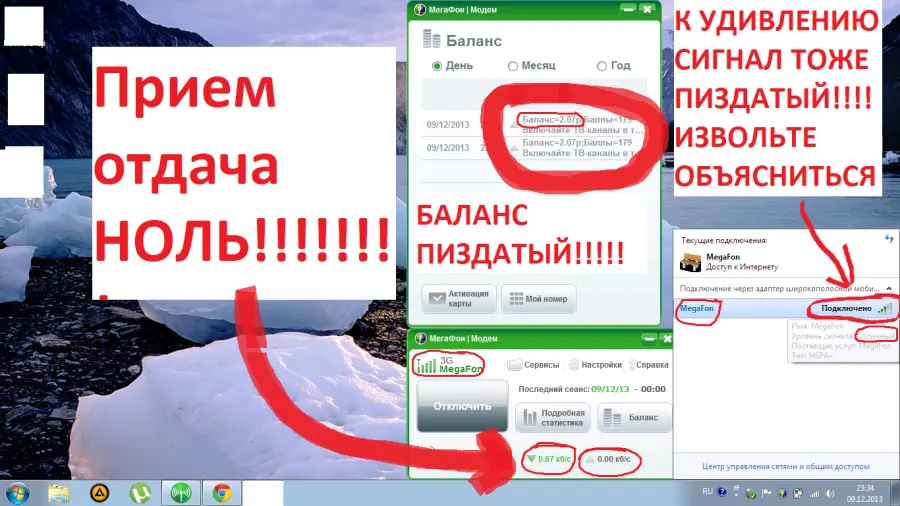Open the Справка menu
Image resolution: width=900 pixels, height=506 pixels.
point(653,365)
